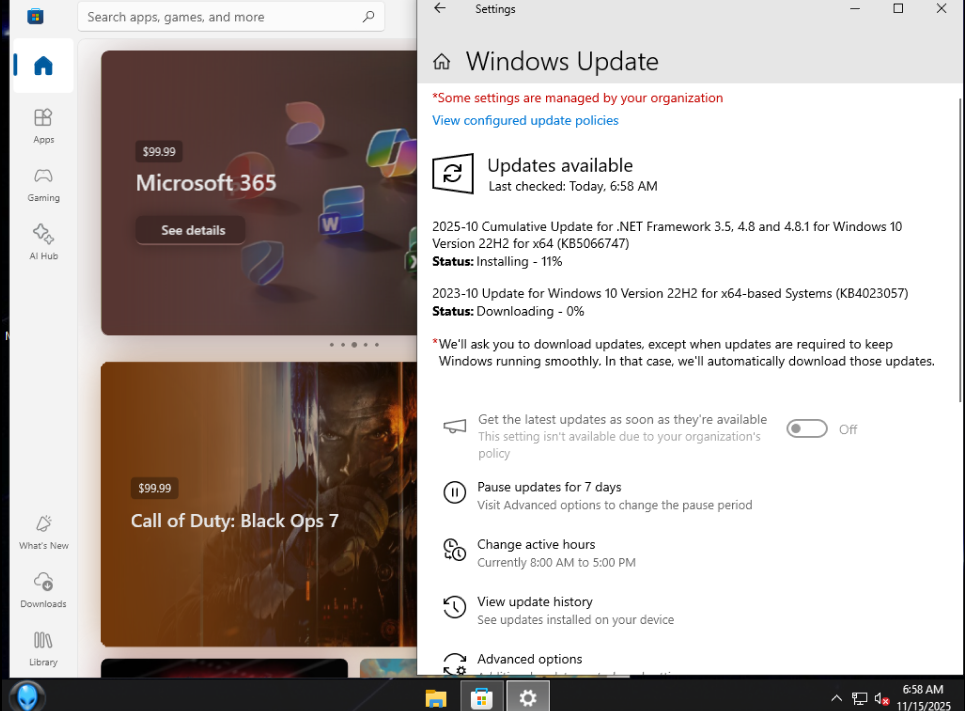
Task: Open What's New in Microsoft Store
Action: tap(43, 532)
